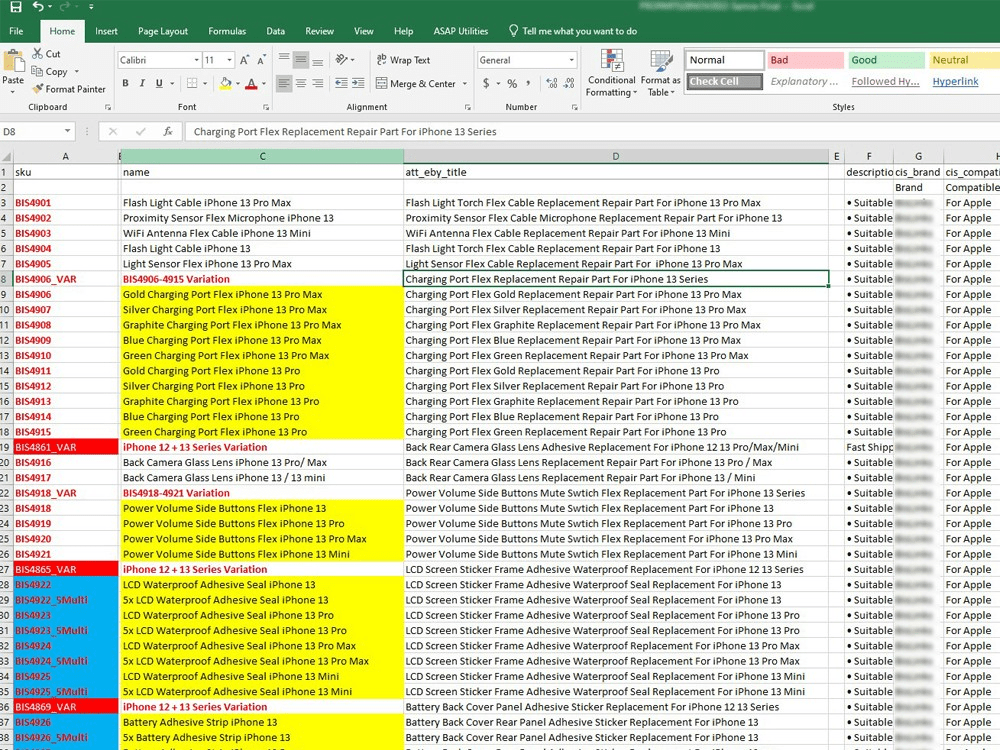Screen dimensions: 1000x750
Task: Decrease font size with smaller A icon
Action: [x=261, y=60]
